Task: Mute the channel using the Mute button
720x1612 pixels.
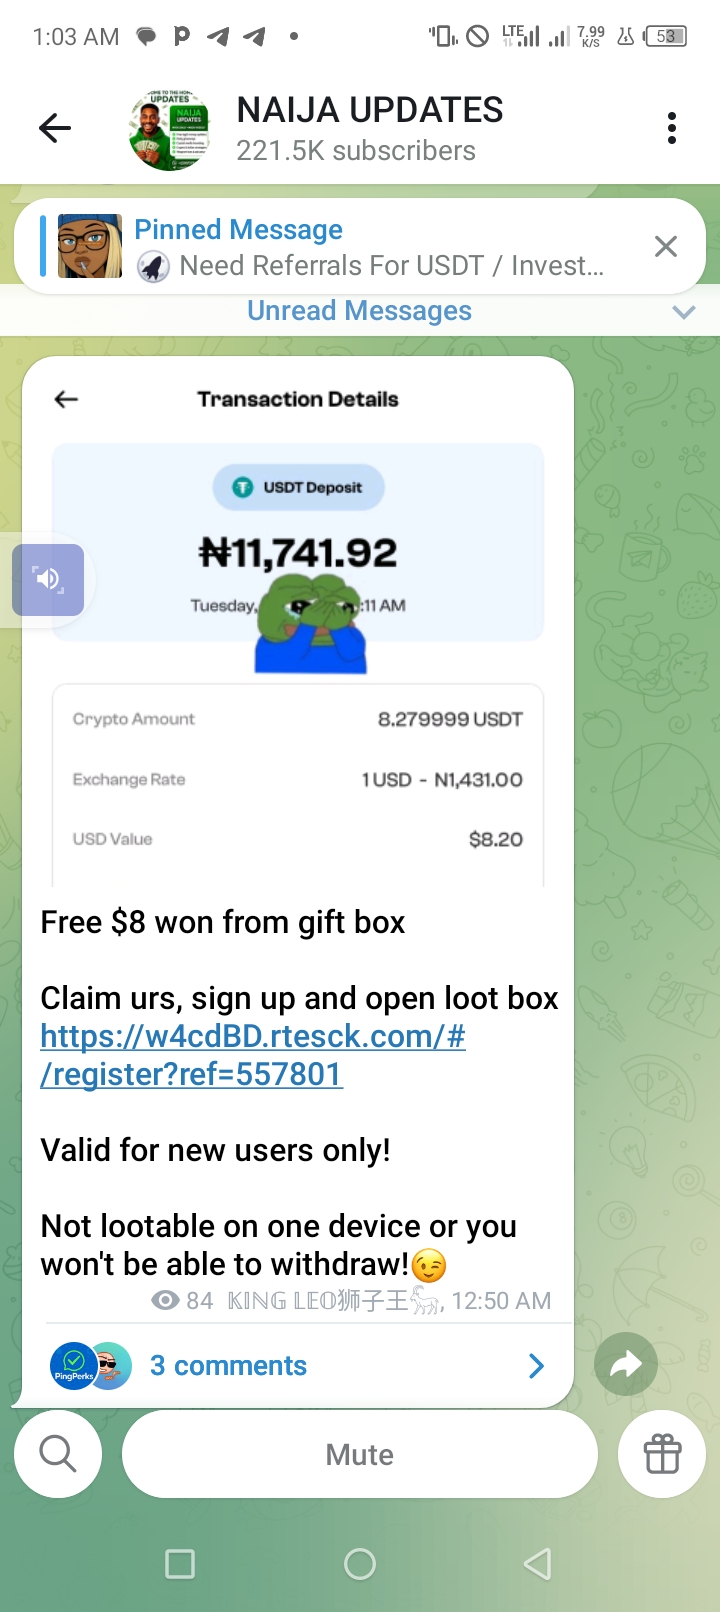Action: click(360, 1454)
